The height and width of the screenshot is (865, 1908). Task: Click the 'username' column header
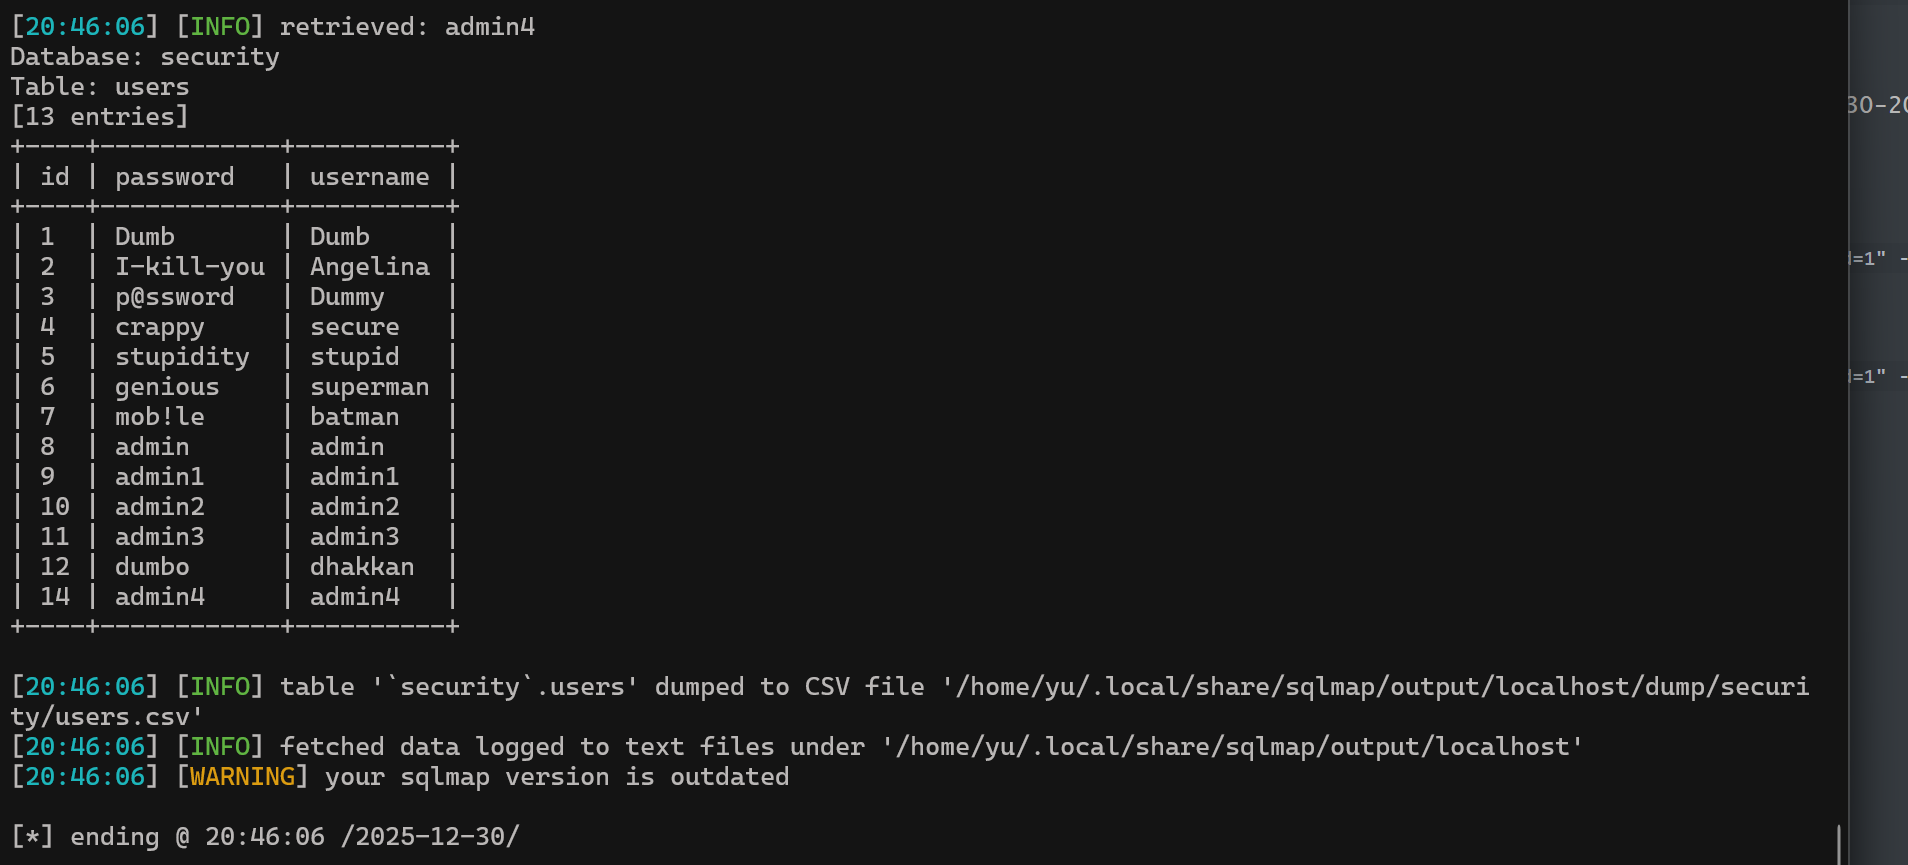click(369, 177)
